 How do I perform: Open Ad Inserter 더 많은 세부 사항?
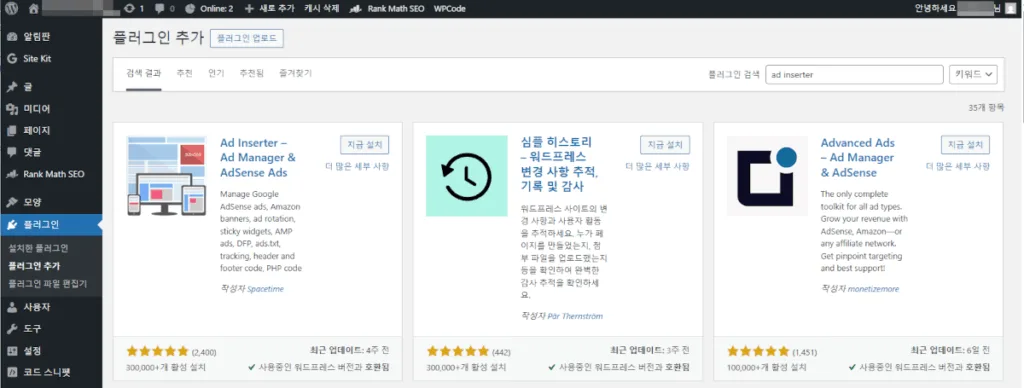tap(357, 166)
